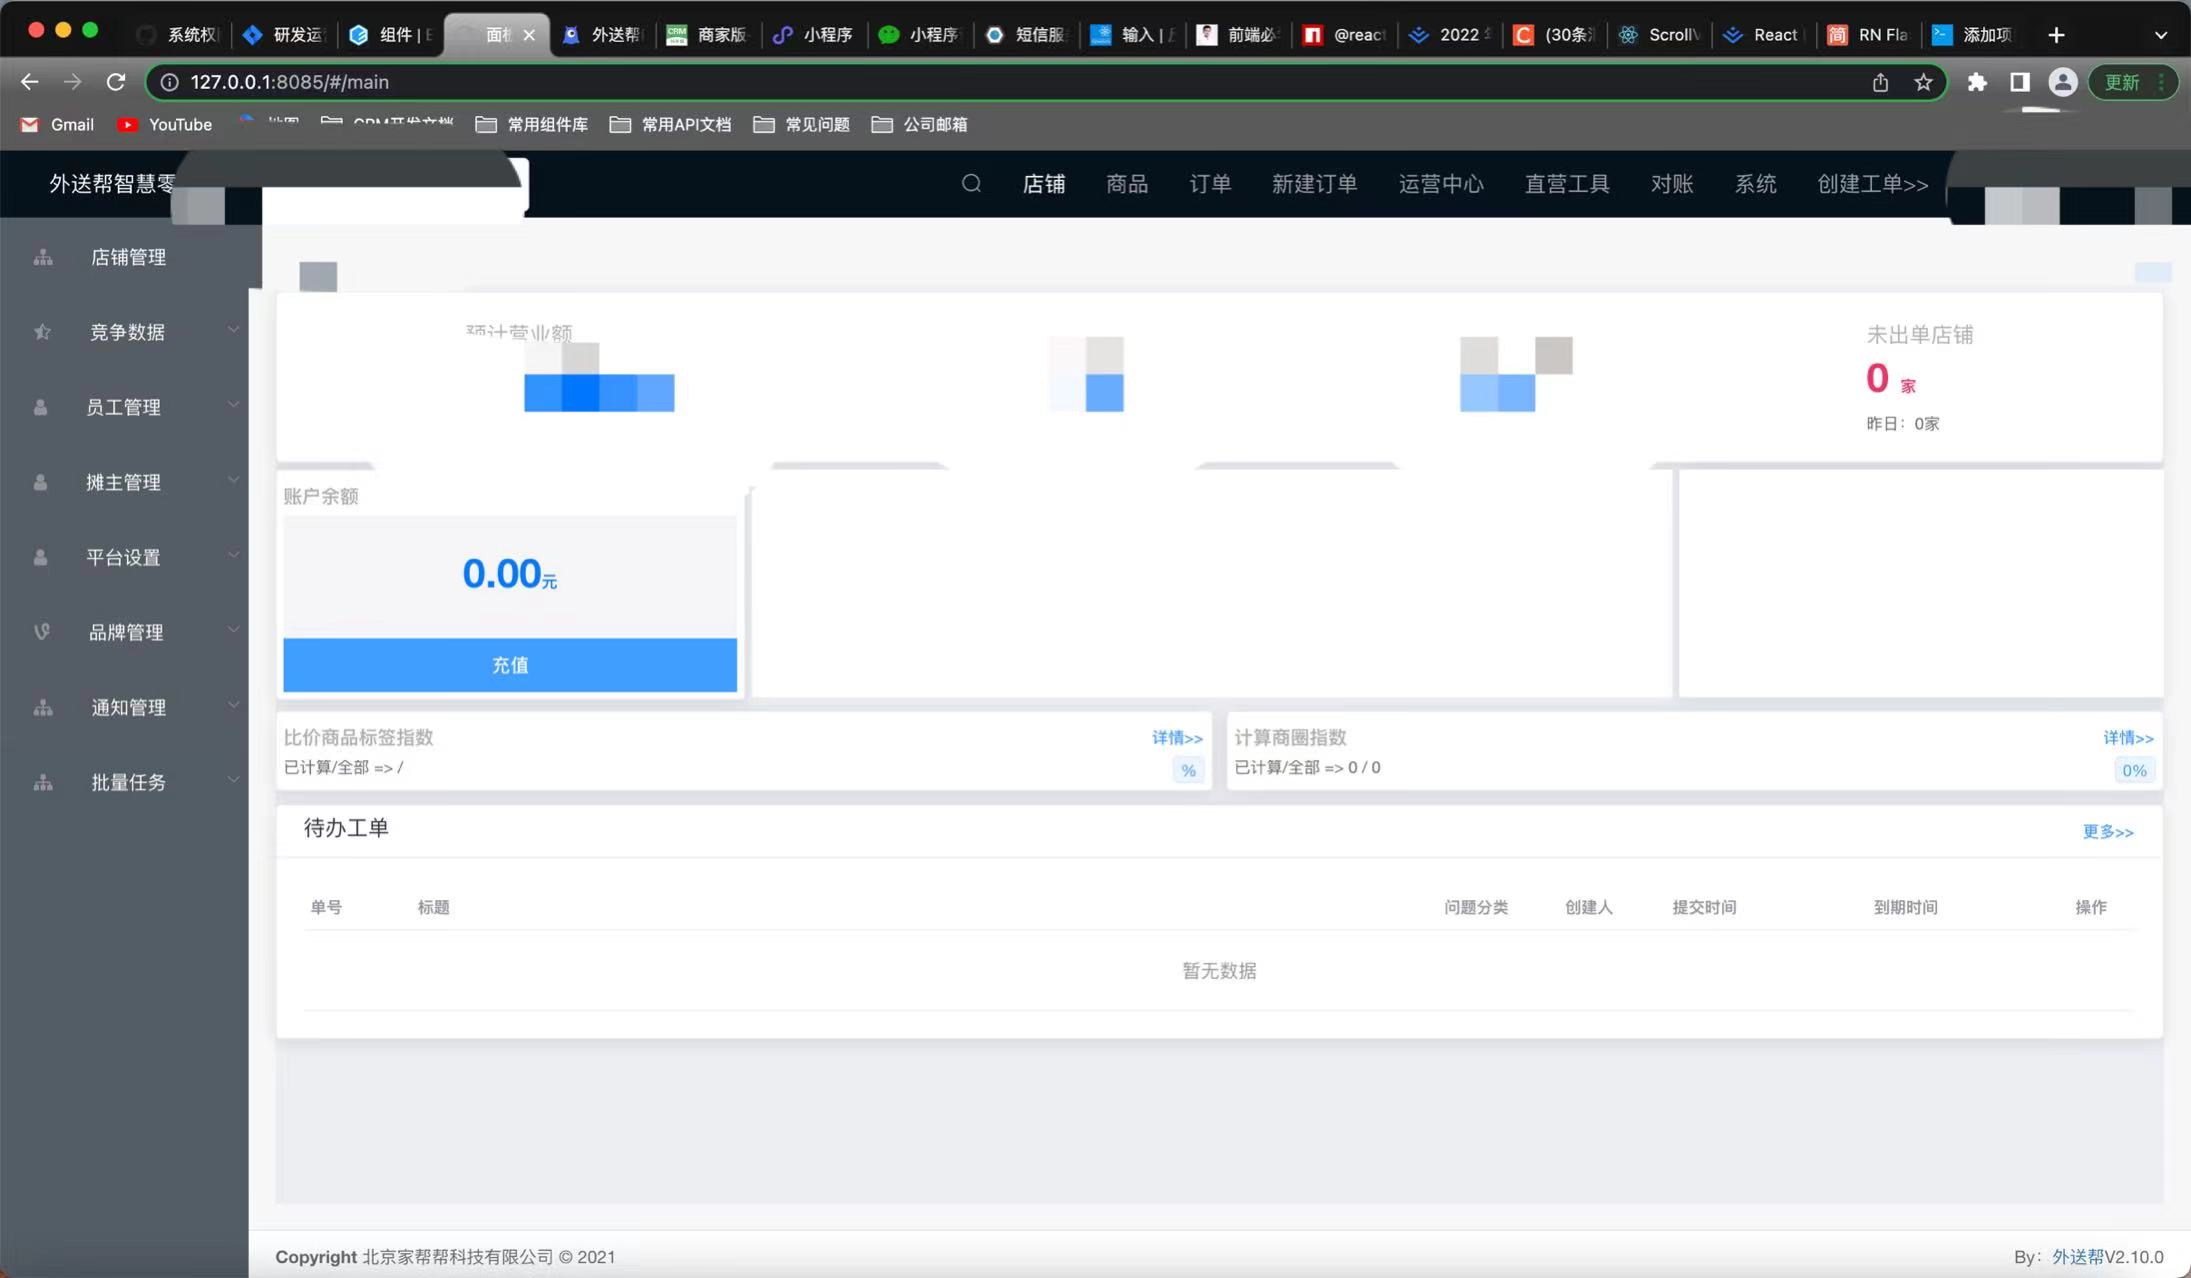The height and width of the screenshot is (1278, 2191).
Task: Open Gmail bookmark
Action: coord(58,124)
